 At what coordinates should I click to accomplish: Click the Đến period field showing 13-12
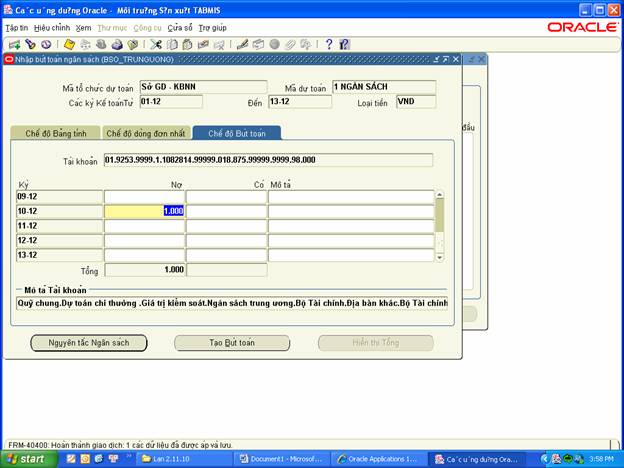(300, 101)
